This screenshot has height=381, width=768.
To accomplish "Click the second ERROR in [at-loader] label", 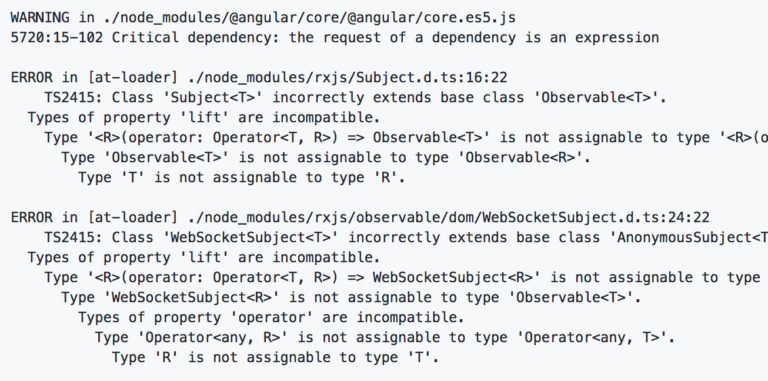I will coord(94,217).
